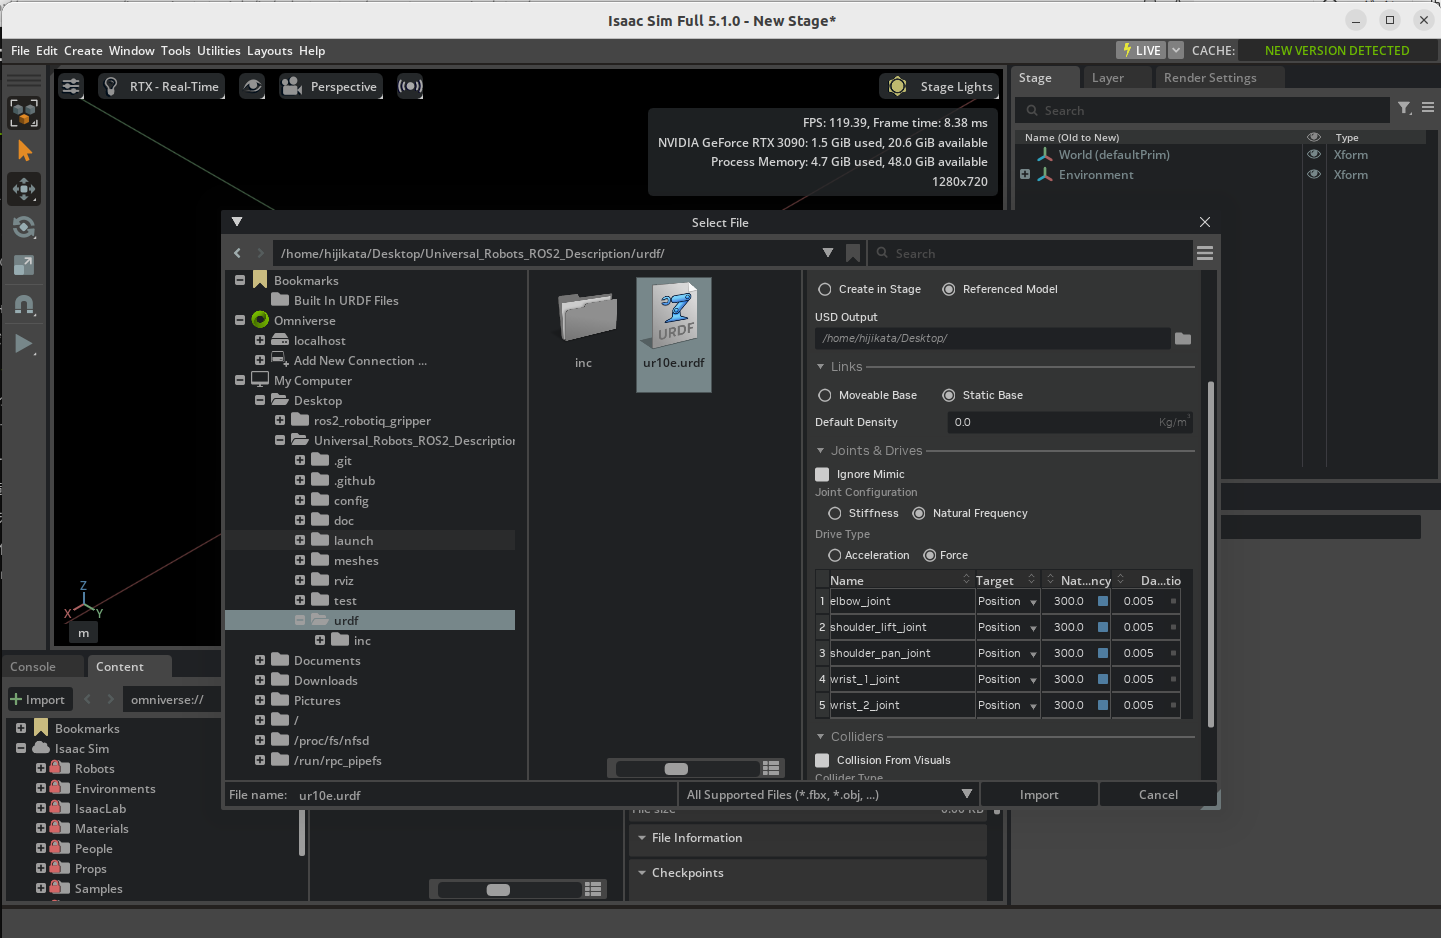Switch to the Render Settings tab
1441x938 pixels.
click(1209, 78)
